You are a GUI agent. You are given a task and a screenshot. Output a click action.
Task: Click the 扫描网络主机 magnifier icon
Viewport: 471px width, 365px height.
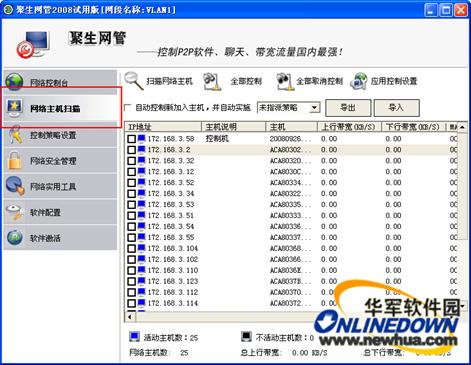coord(134,81)
